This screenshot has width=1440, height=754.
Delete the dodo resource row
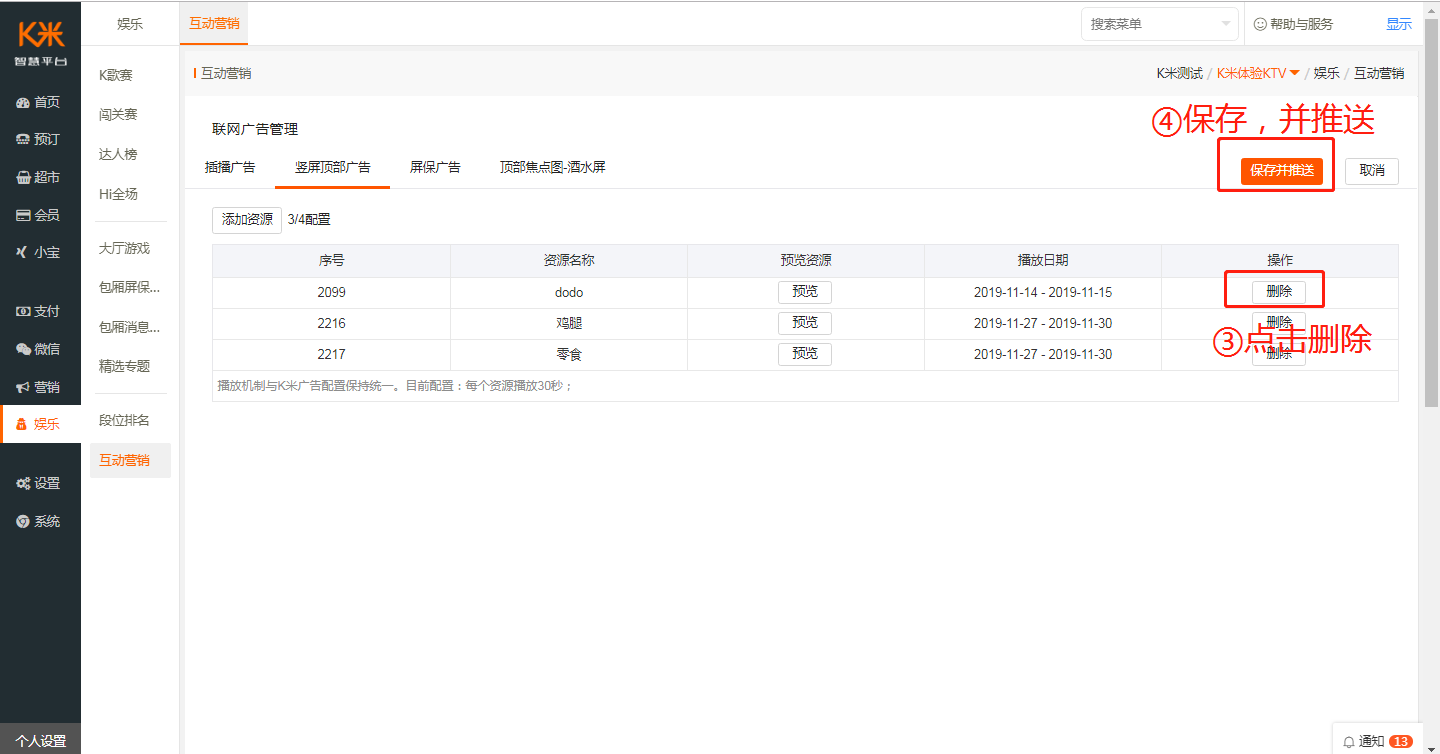pyautogui.click(x=1279, y=292)
